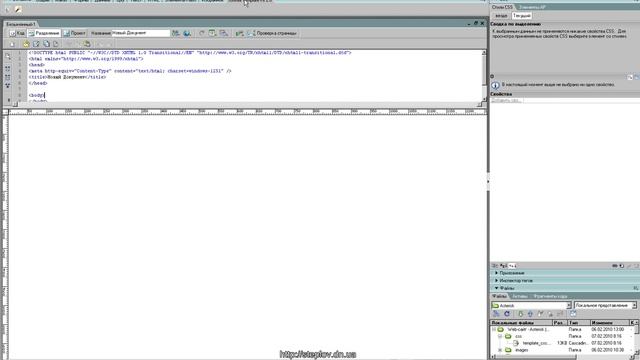Open the Visual aids icon menu
The width and height of the screenshot is (640, 360).
coord(224,33)
